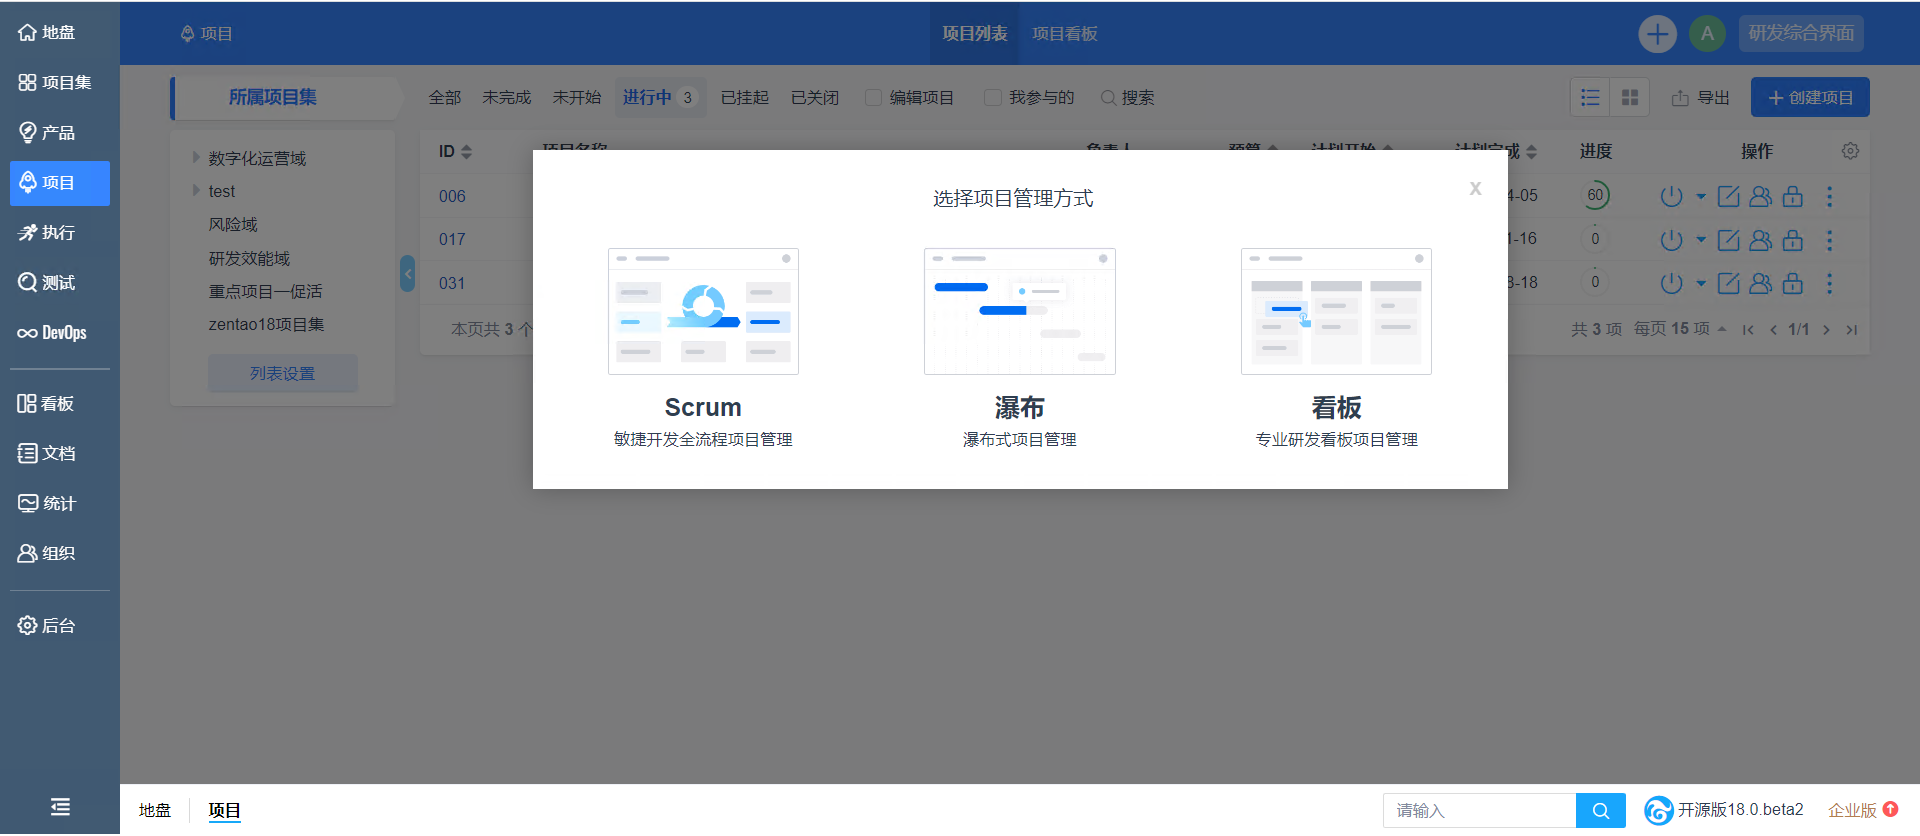The width and height of the screenshot is (1920, 836).
Task: Click the bottom search magnifier button
Action: [x=1600, y=811]
